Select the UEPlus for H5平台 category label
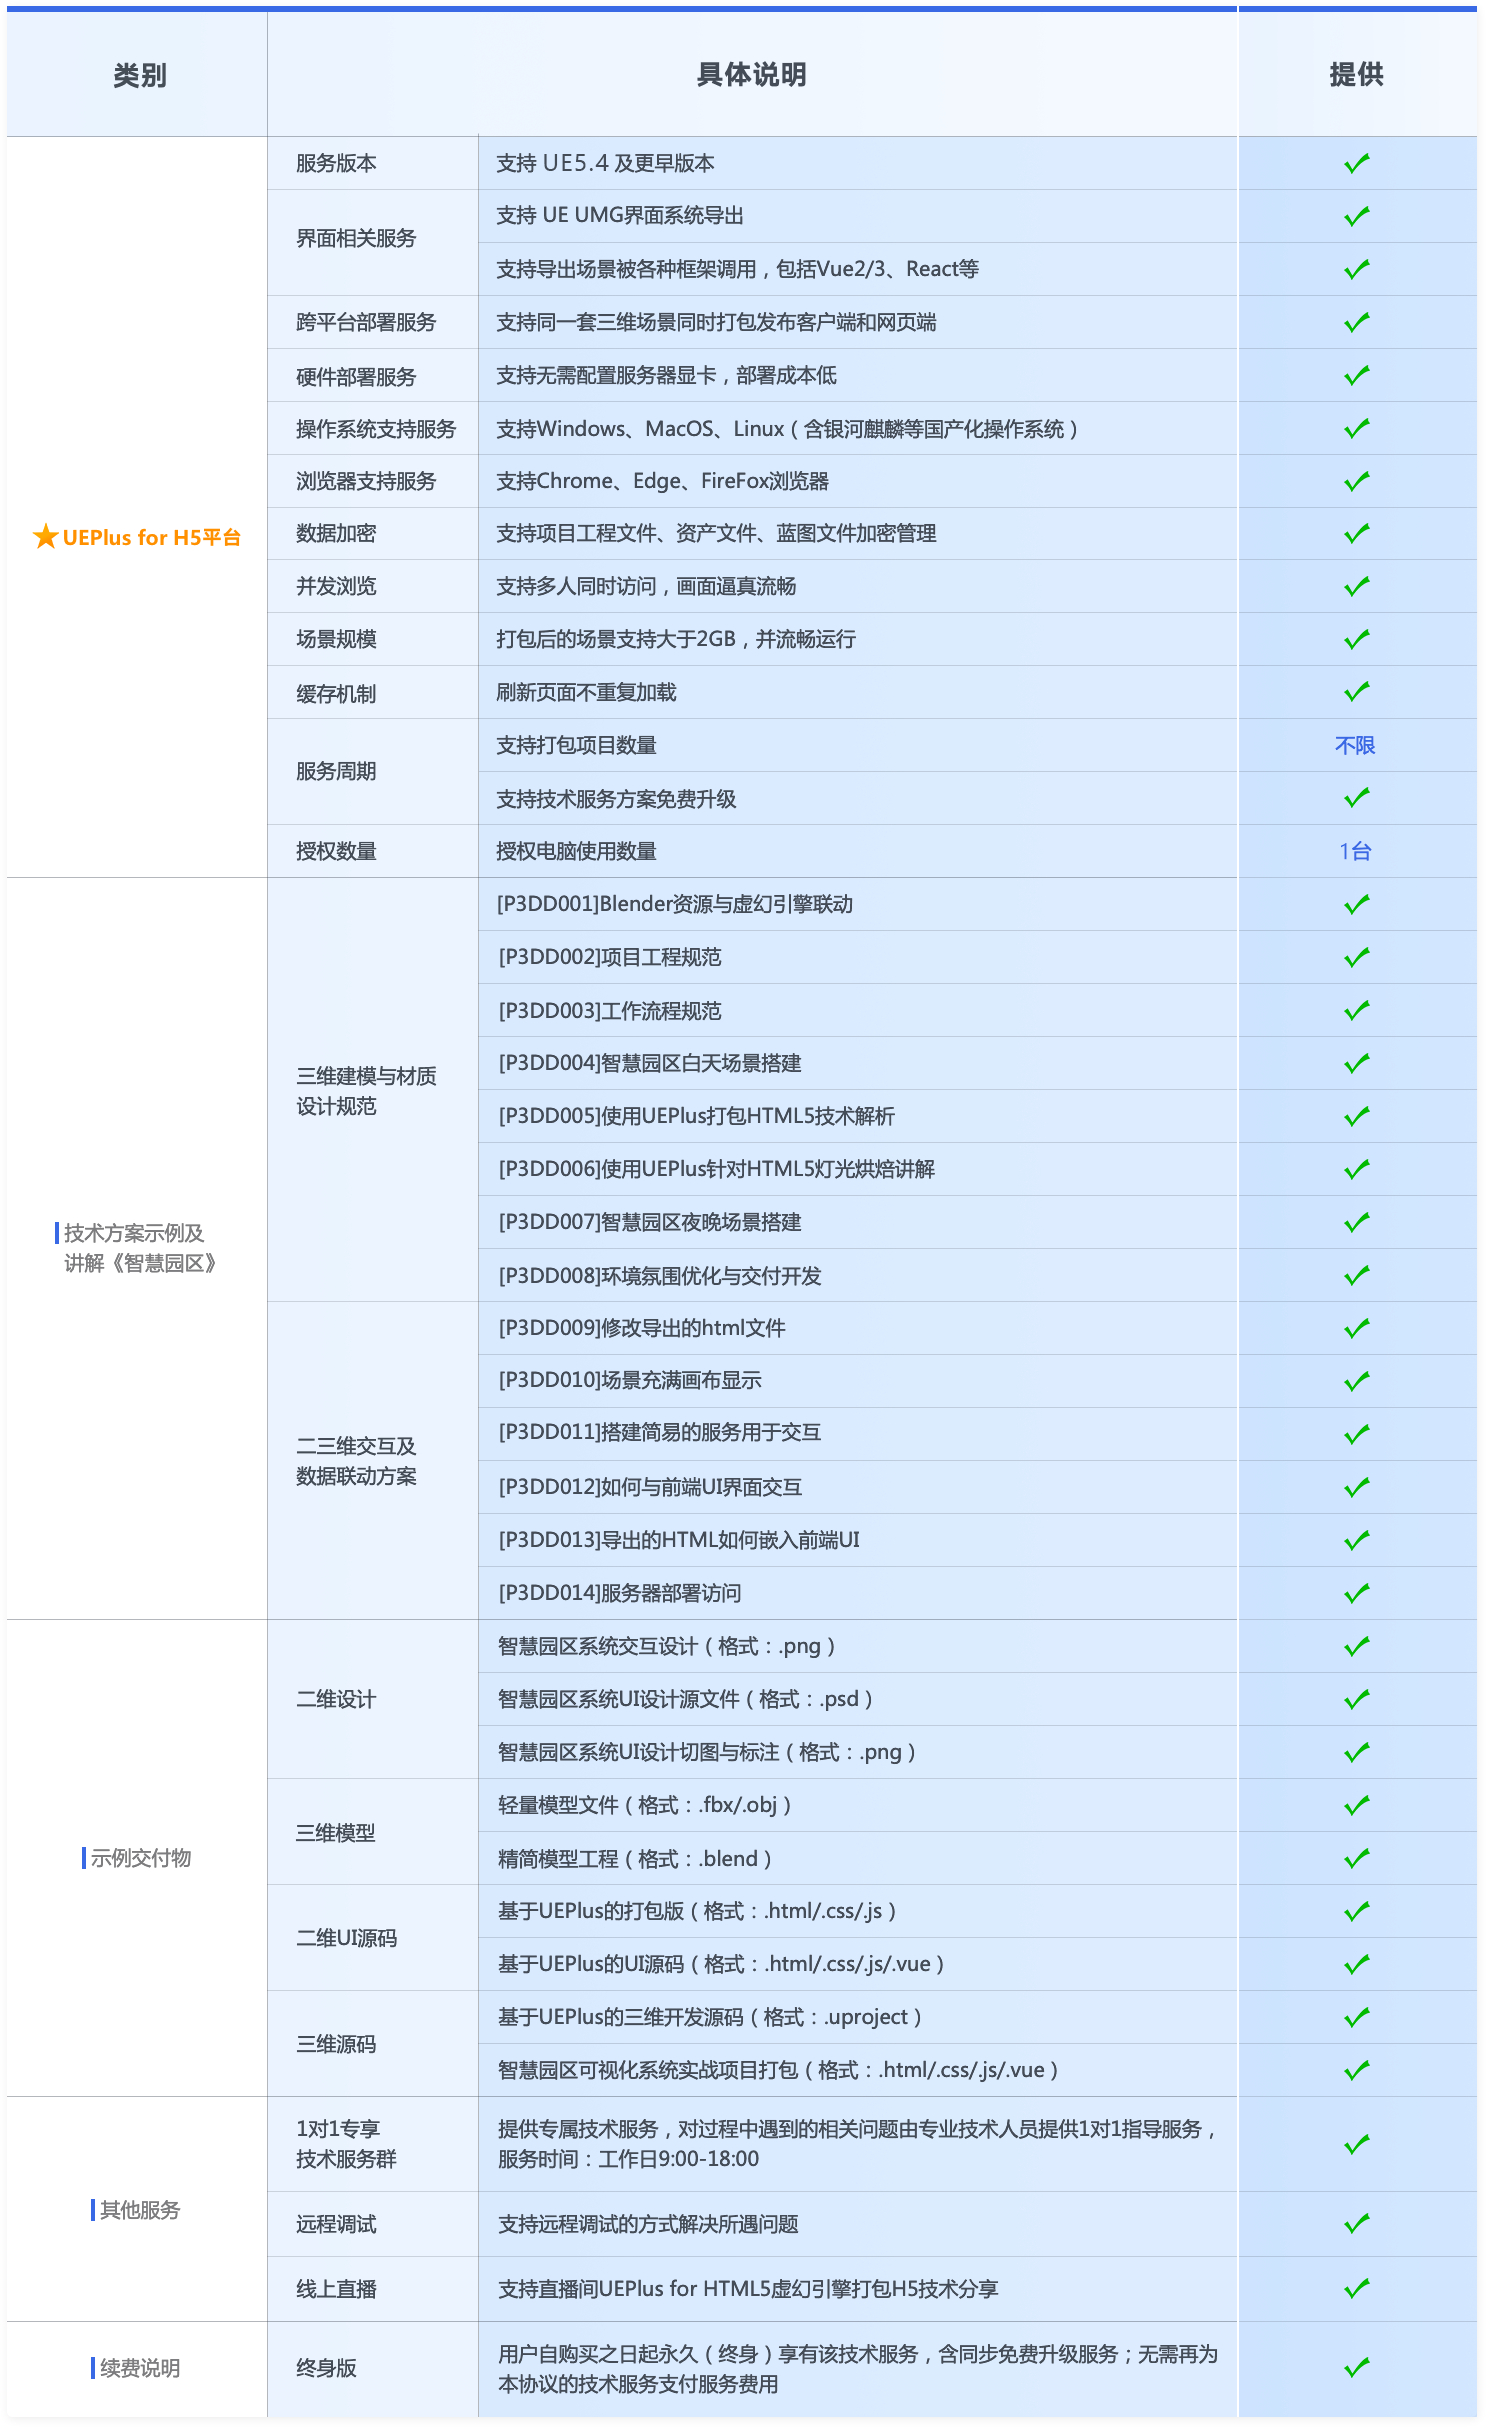The image size is (1486, 2427). pos(151,537)
